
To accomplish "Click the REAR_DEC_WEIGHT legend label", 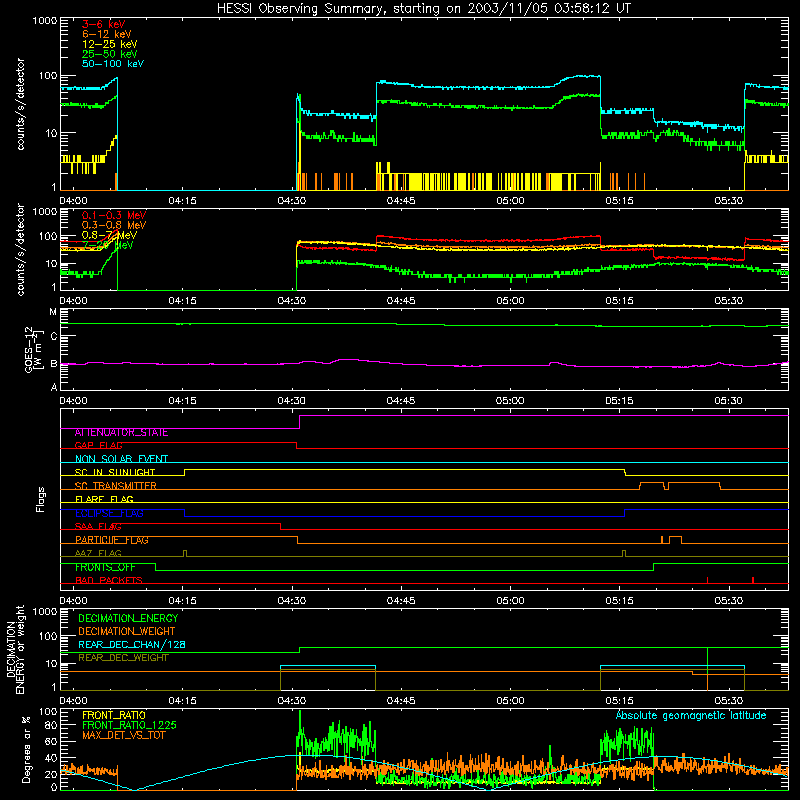I will (123, 658).
